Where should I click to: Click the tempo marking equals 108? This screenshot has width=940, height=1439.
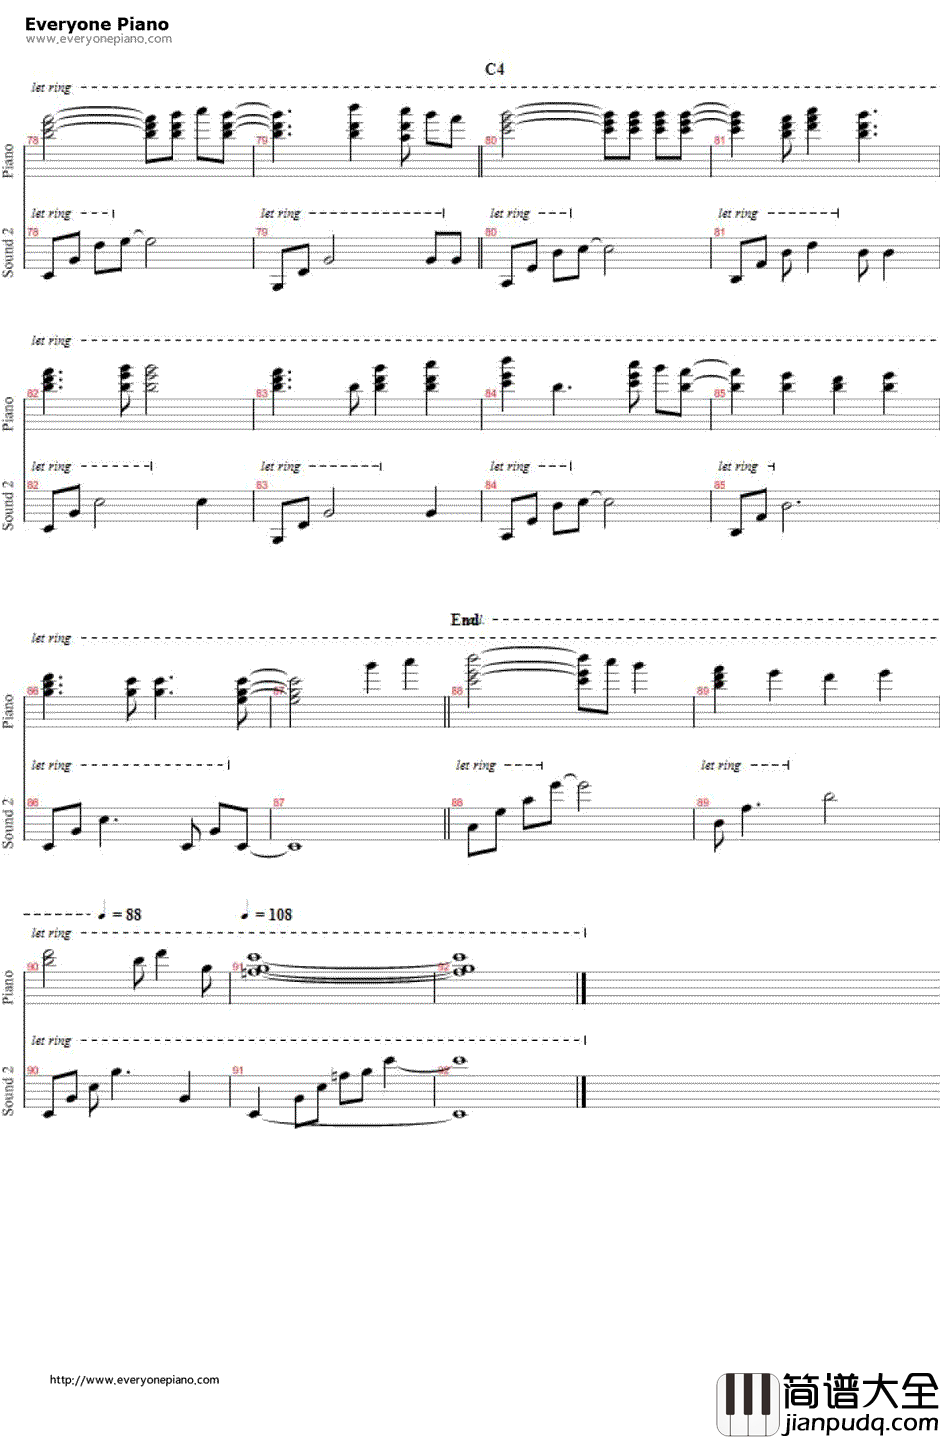[267, 913]
